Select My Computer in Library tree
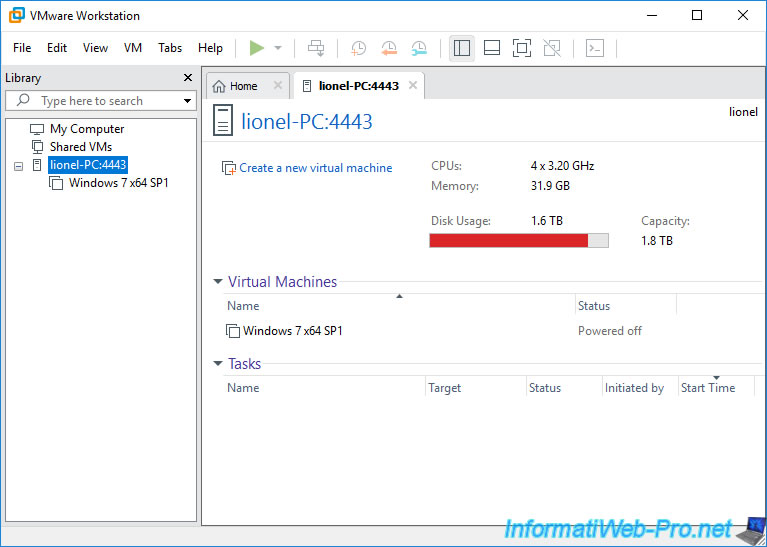Viewport: 767px width, 547px height. (x=87, y=129)
